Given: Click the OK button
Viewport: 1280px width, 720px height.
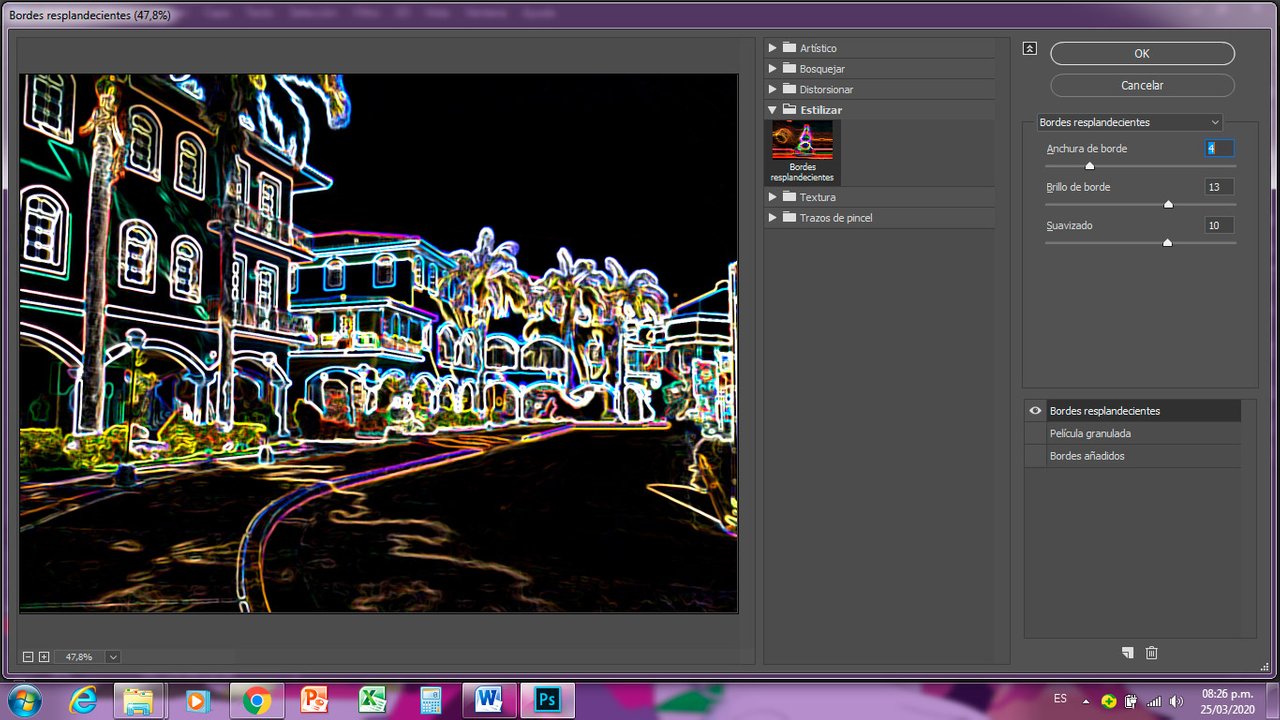Looking at the screenshot, I should click(1142, 54).
